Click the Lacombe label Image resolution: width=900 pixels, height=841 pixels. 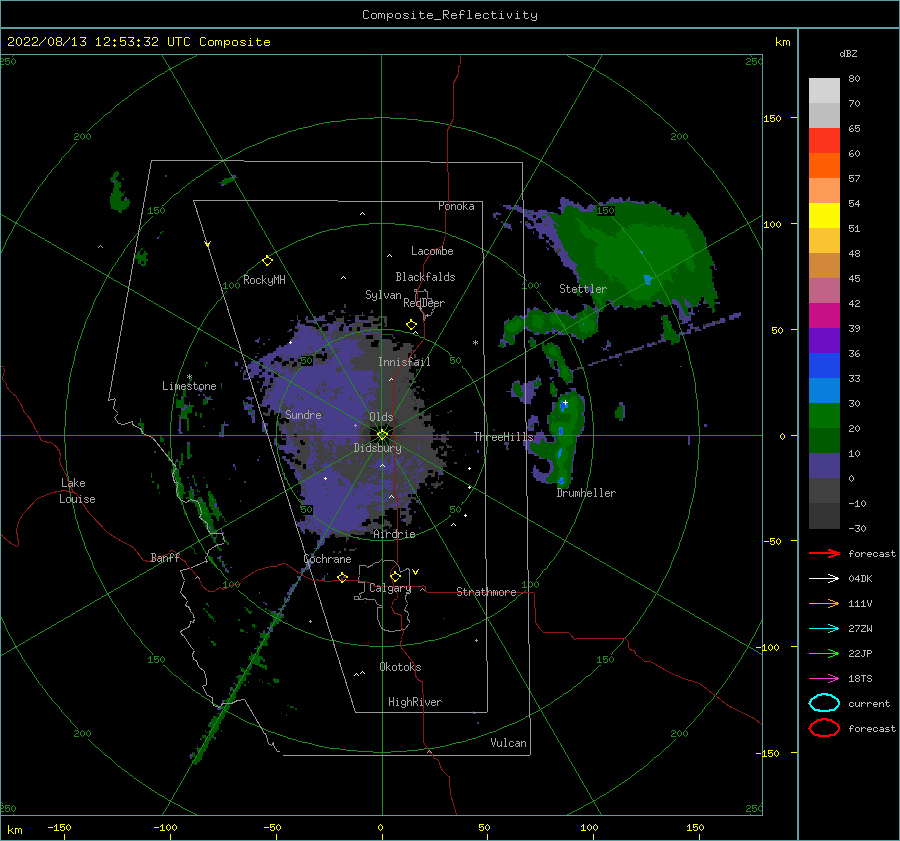coord(432,251)
